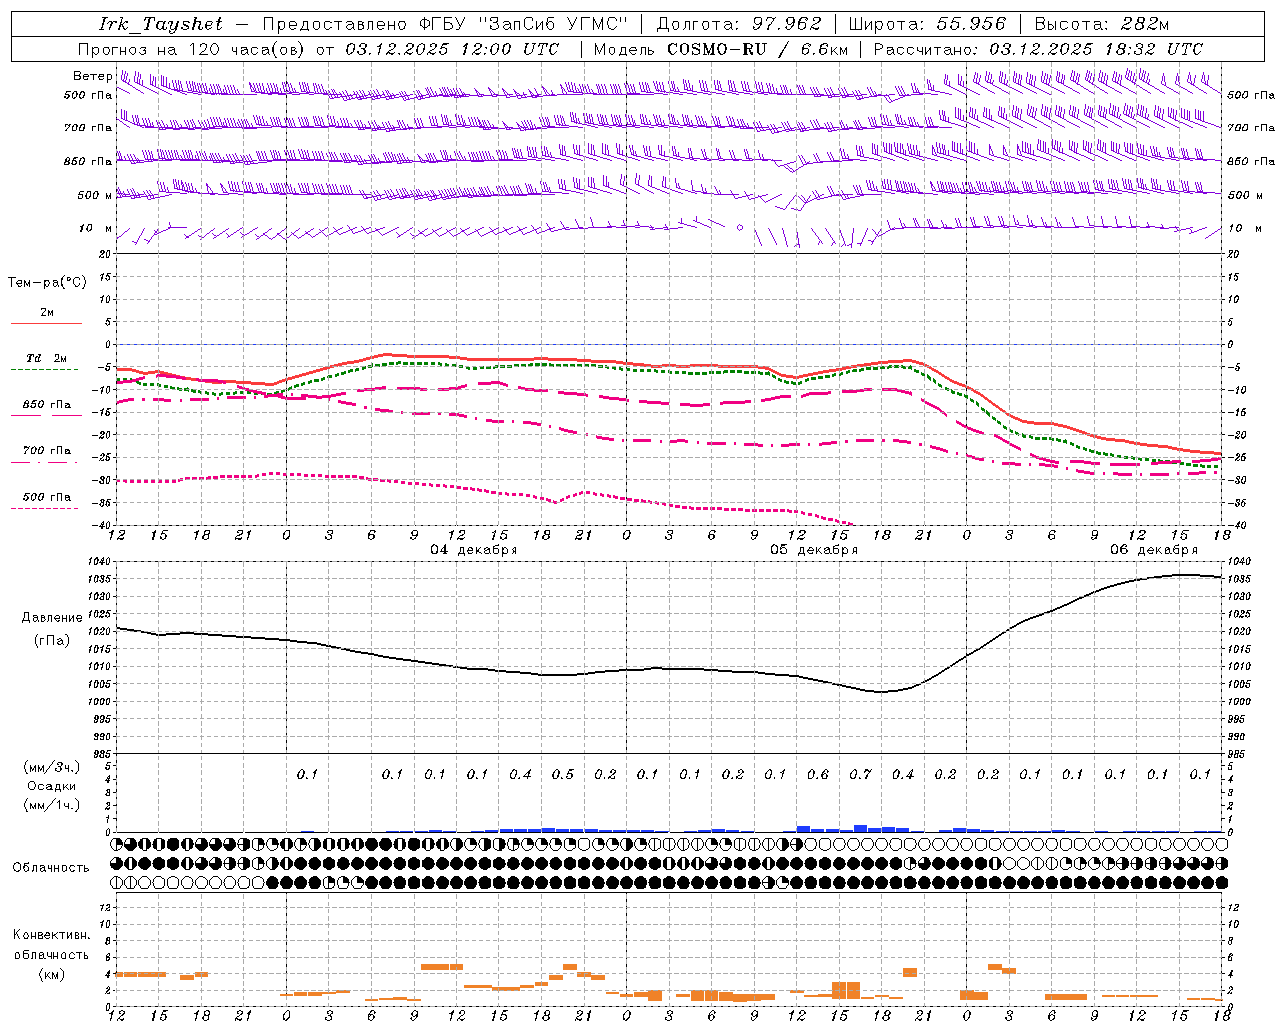
Task: Click the dotted pink line sample under 500 гПа legend
Action: coord(46,509)
